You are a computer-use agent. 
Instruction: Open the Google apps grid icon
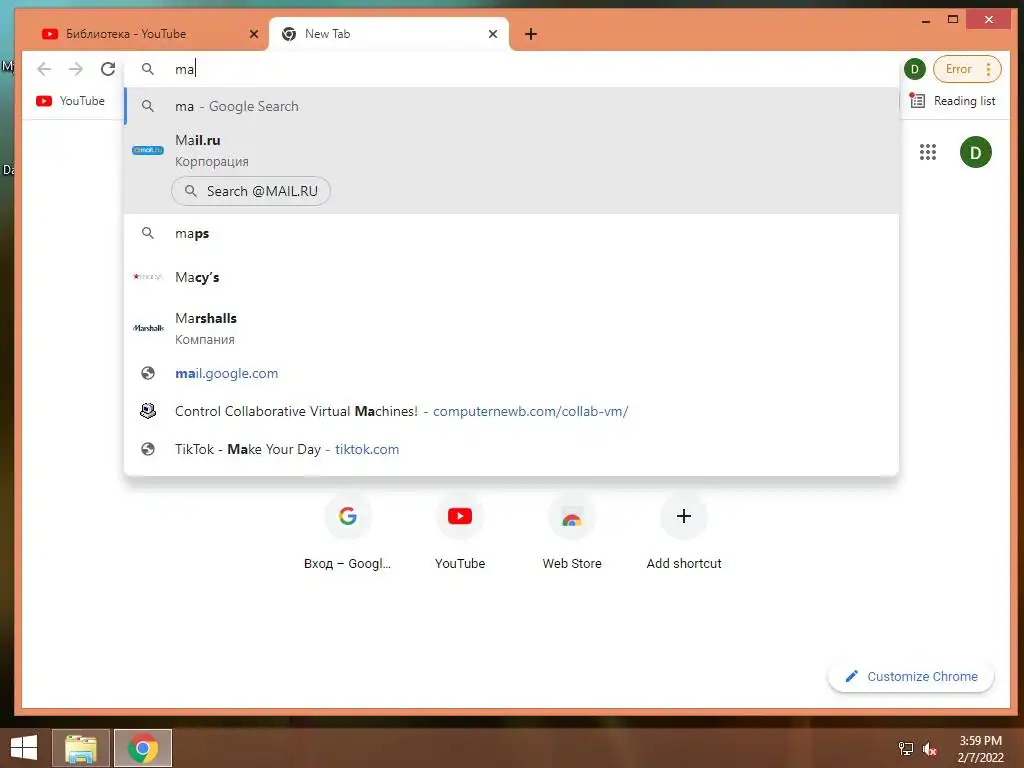(x=927, y=152)
